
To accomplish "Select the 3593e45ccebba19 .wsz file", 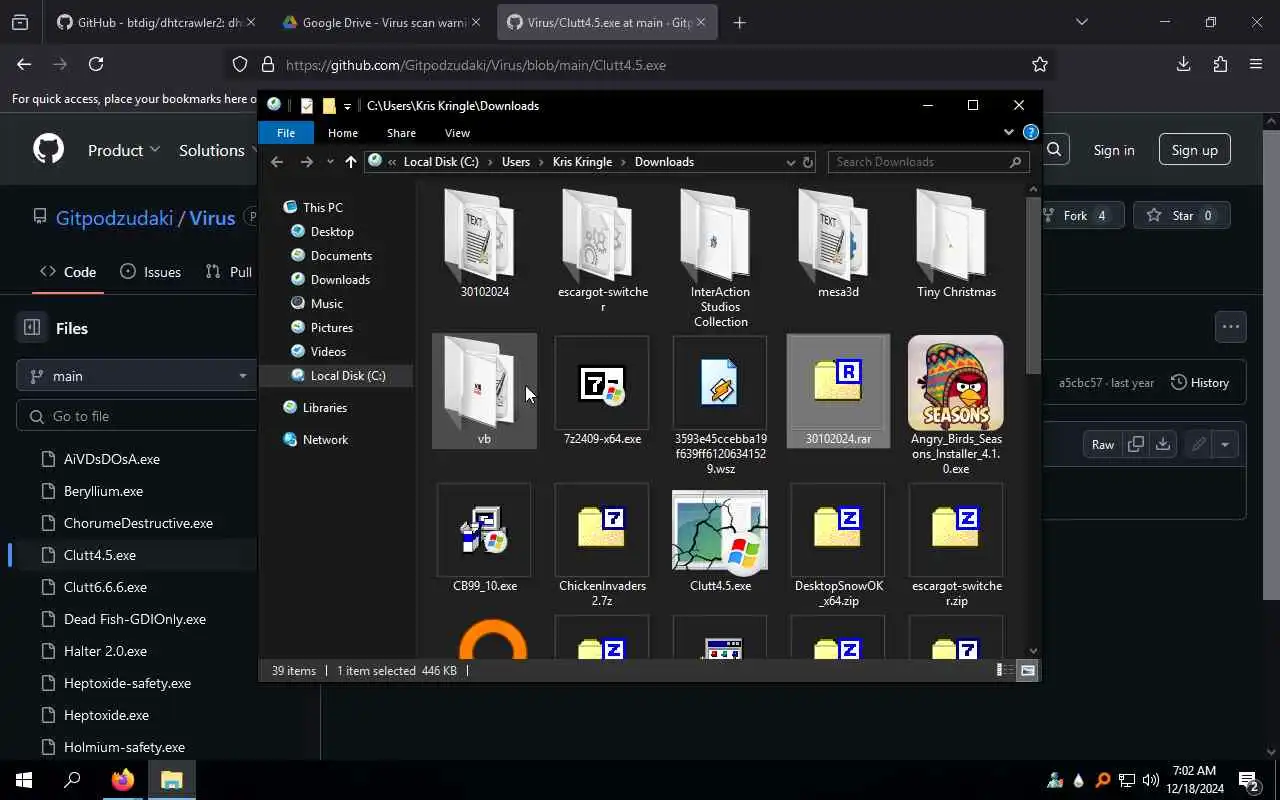I will (720, 405).
